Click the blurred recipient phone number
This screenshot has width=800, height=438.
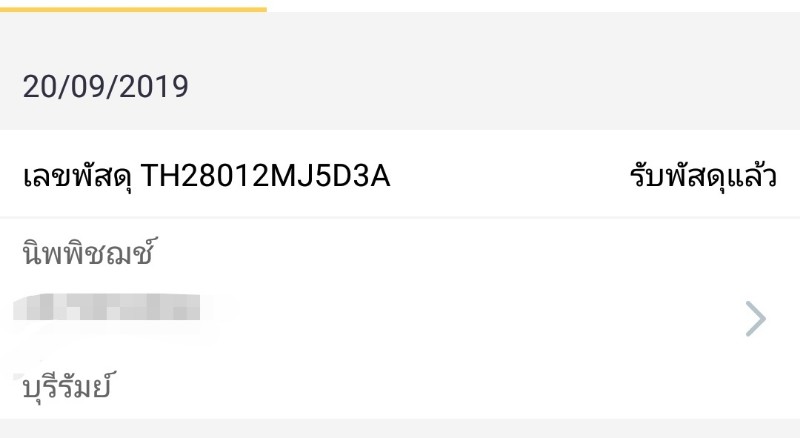pos(108,308)
